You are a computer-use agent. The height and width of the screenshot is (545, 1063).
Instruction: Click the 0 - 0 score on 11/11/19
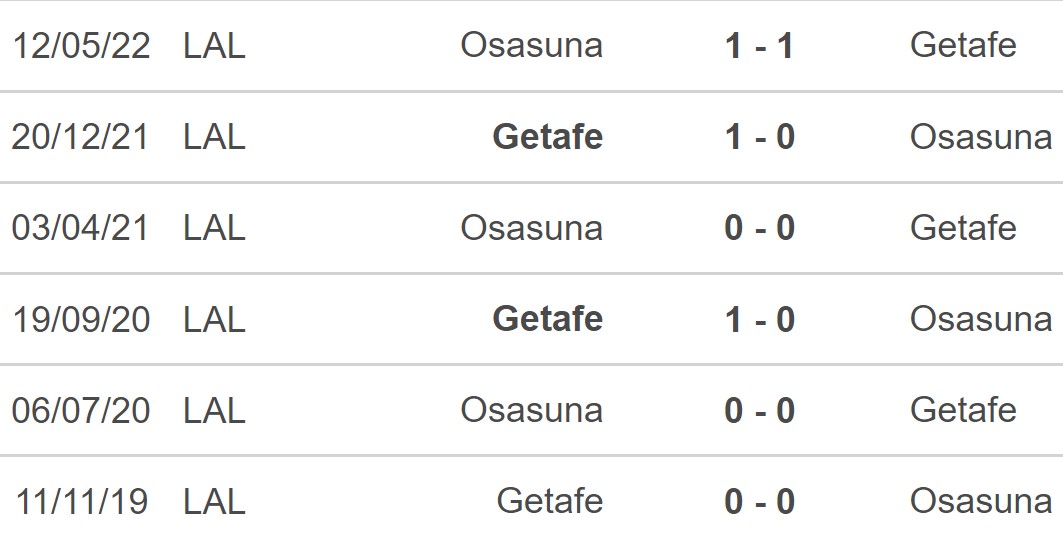759,501
